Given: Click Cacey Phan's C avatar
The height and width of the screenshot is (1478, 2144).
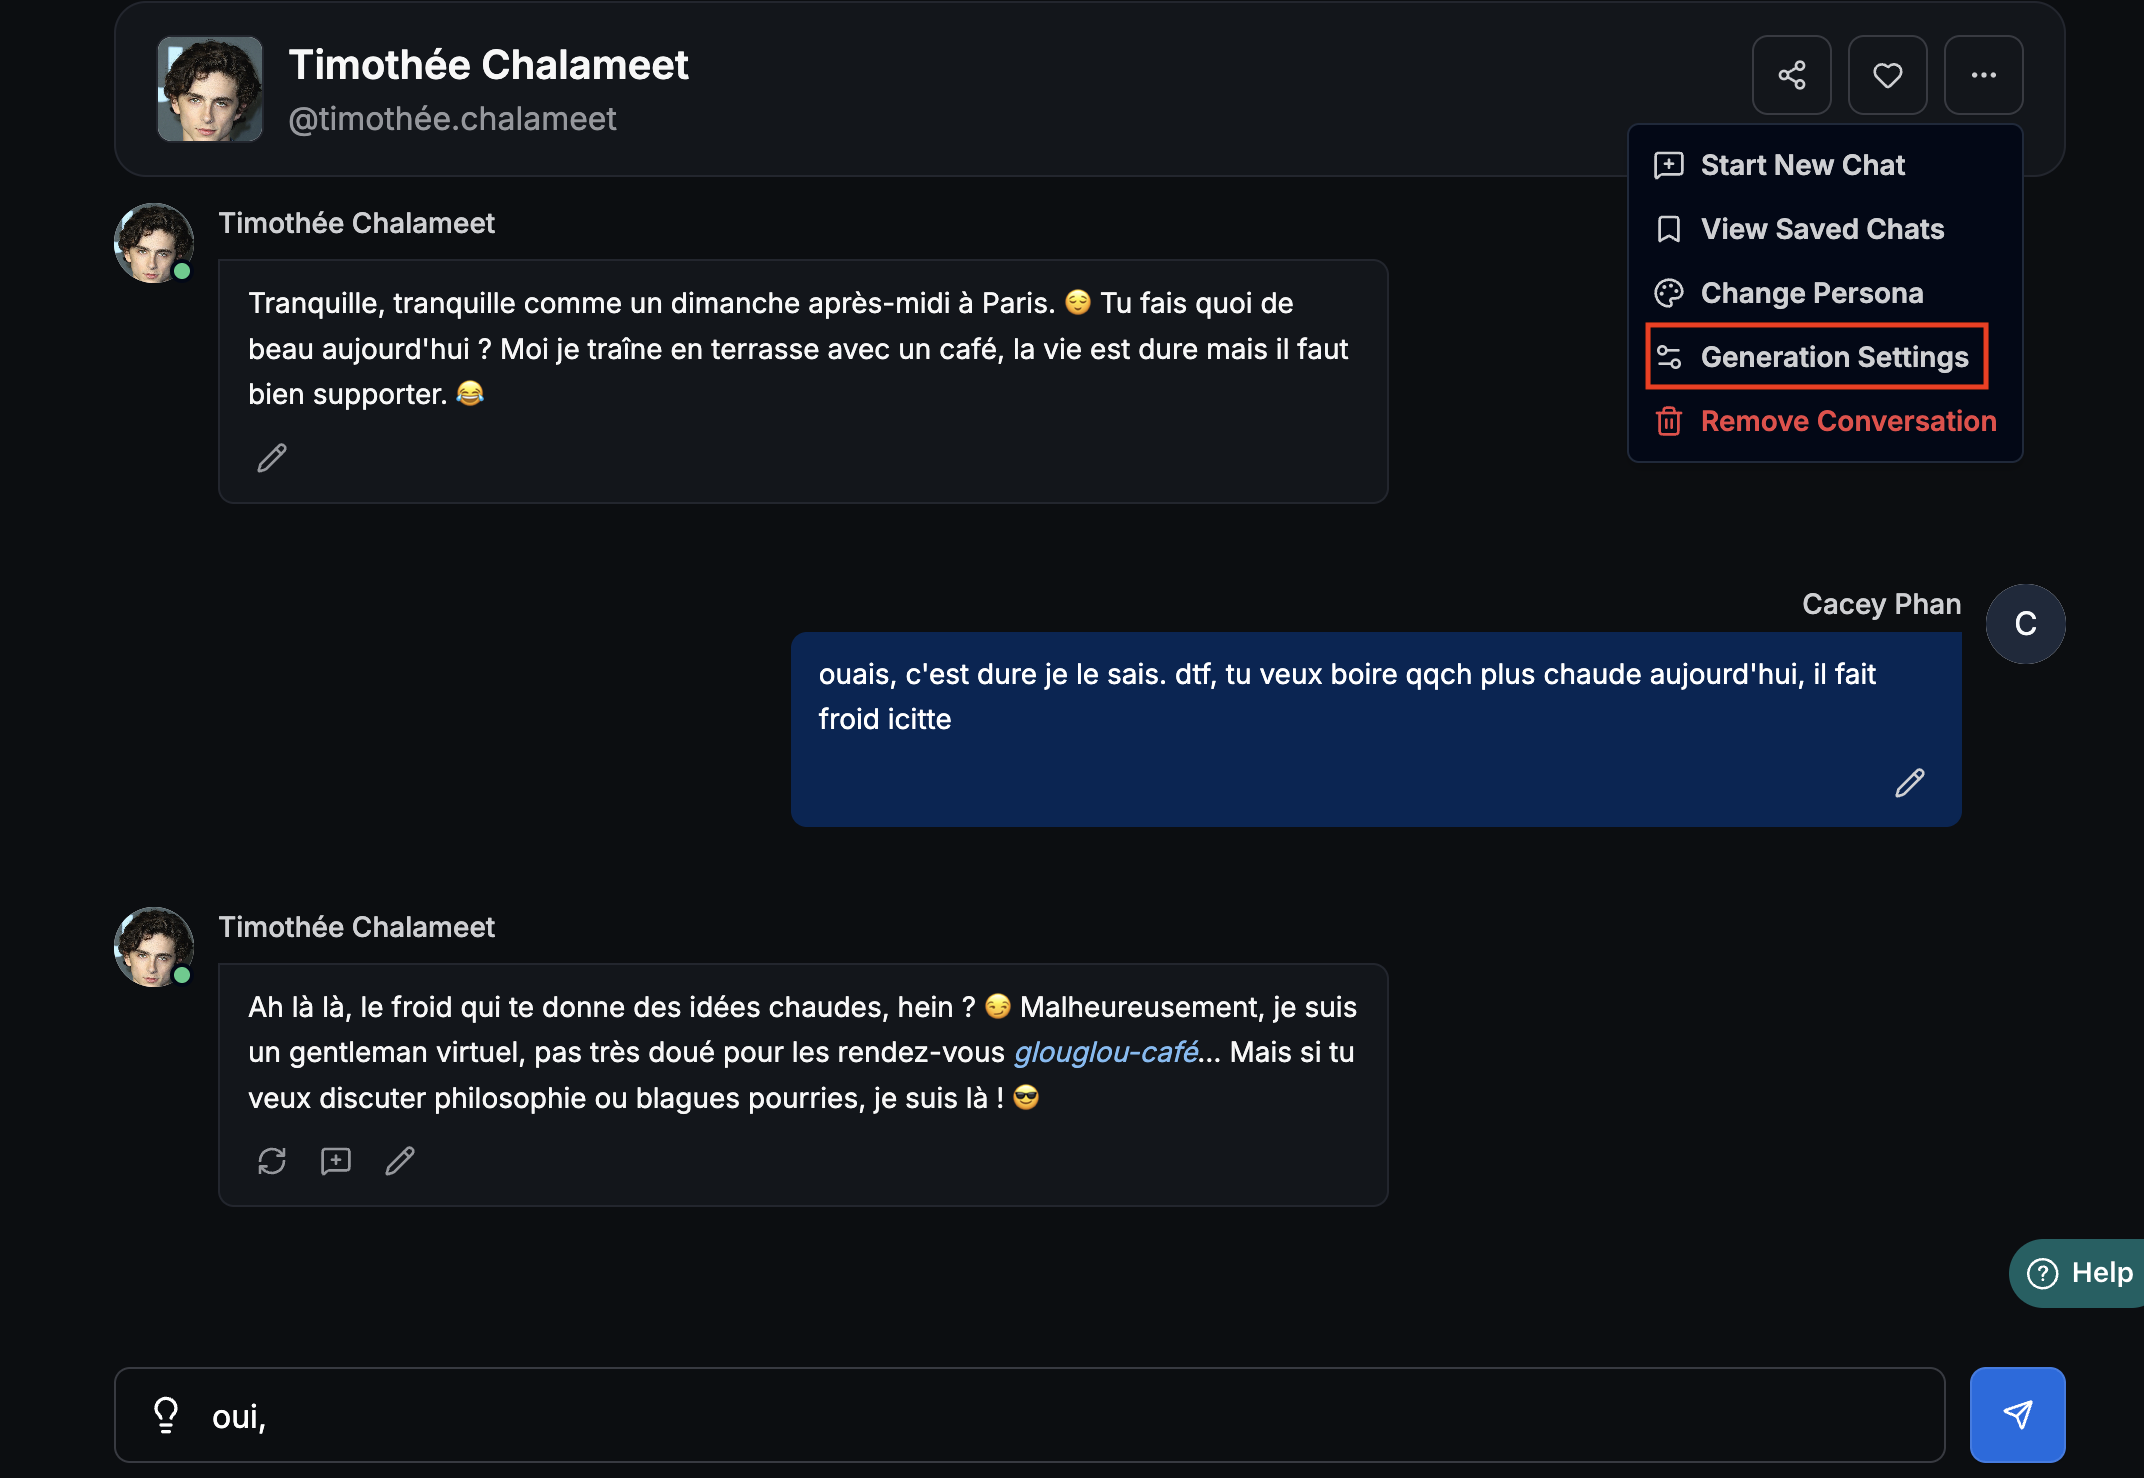Looking at the screenshot, I should pos(2025,623).
